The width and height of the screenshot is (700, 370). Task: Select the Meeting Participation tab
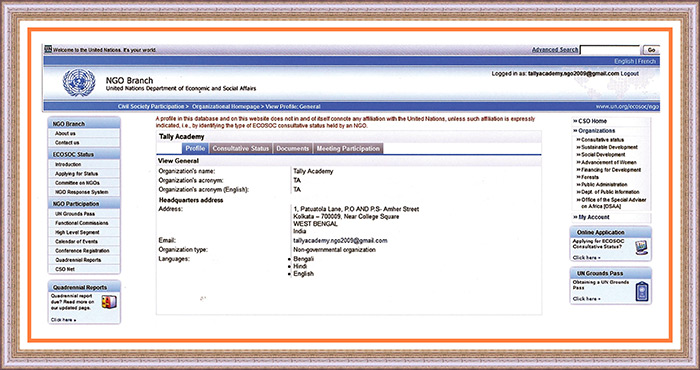348,149
